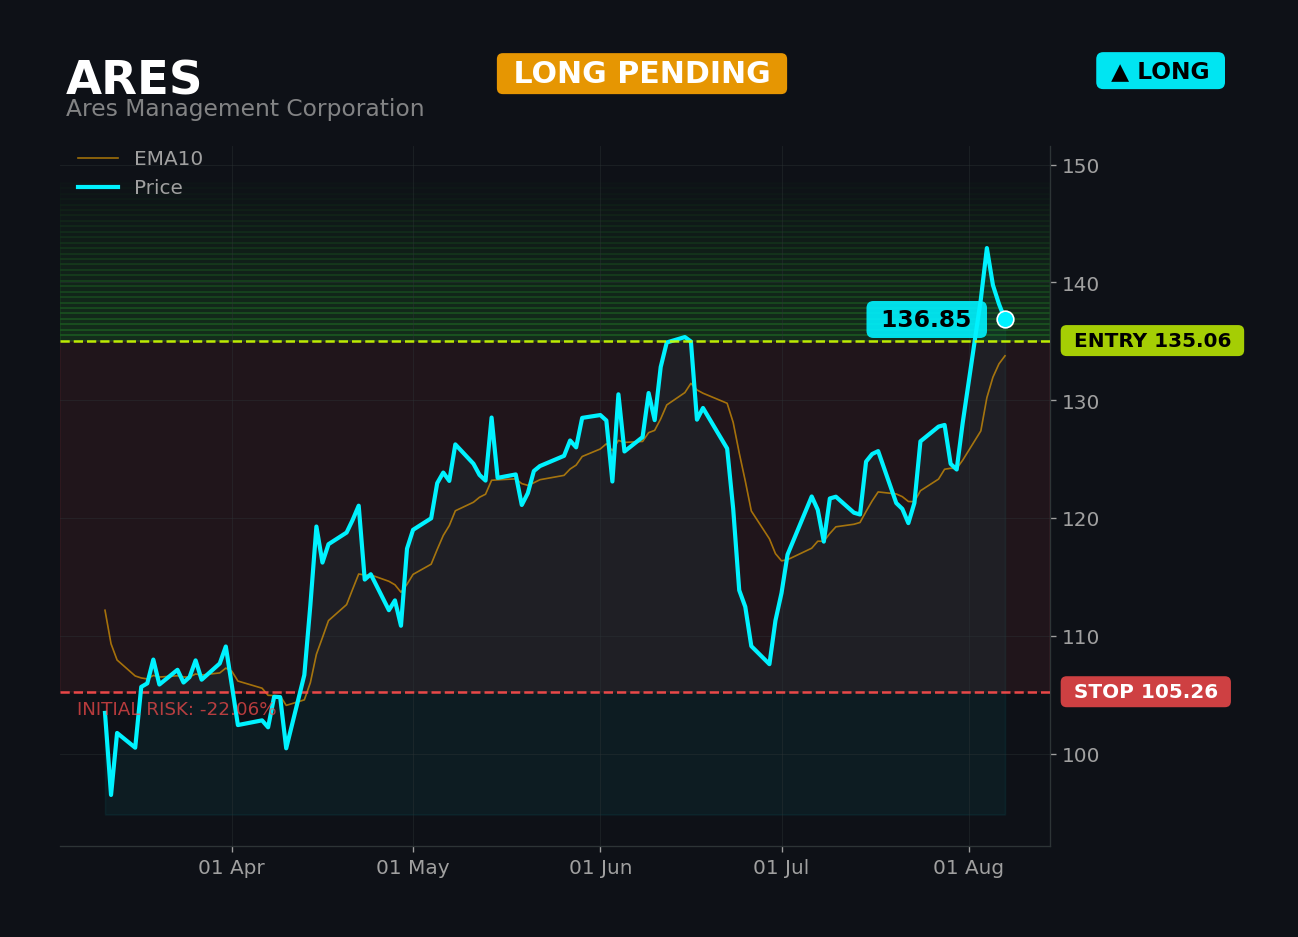Screen dimensions: 1298x937
Task: Click the 136.85 current price label
Action: coord(926,320)
